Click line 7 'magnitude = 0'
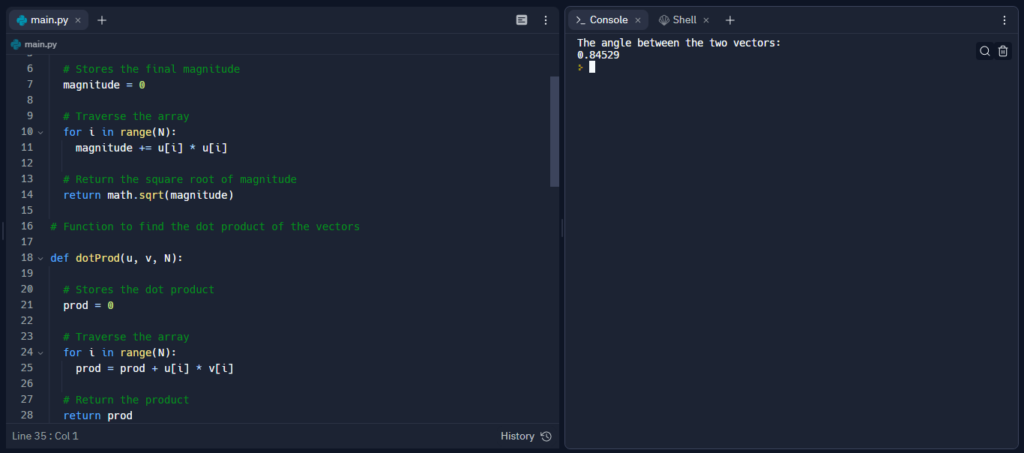The height and width of the screenshot is (453, 1024). pyautogui.click(x=104, y=85)
